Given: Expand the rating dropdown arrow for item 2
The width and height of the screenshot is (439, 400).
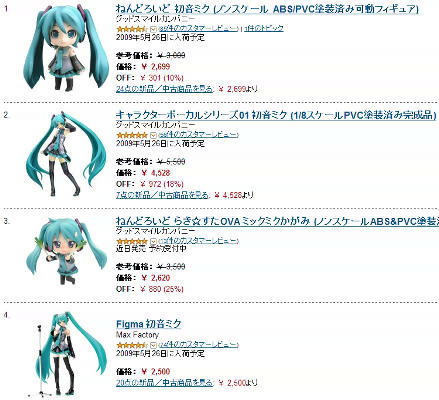Looking at the screenshot, I should (x=153, y=135).
